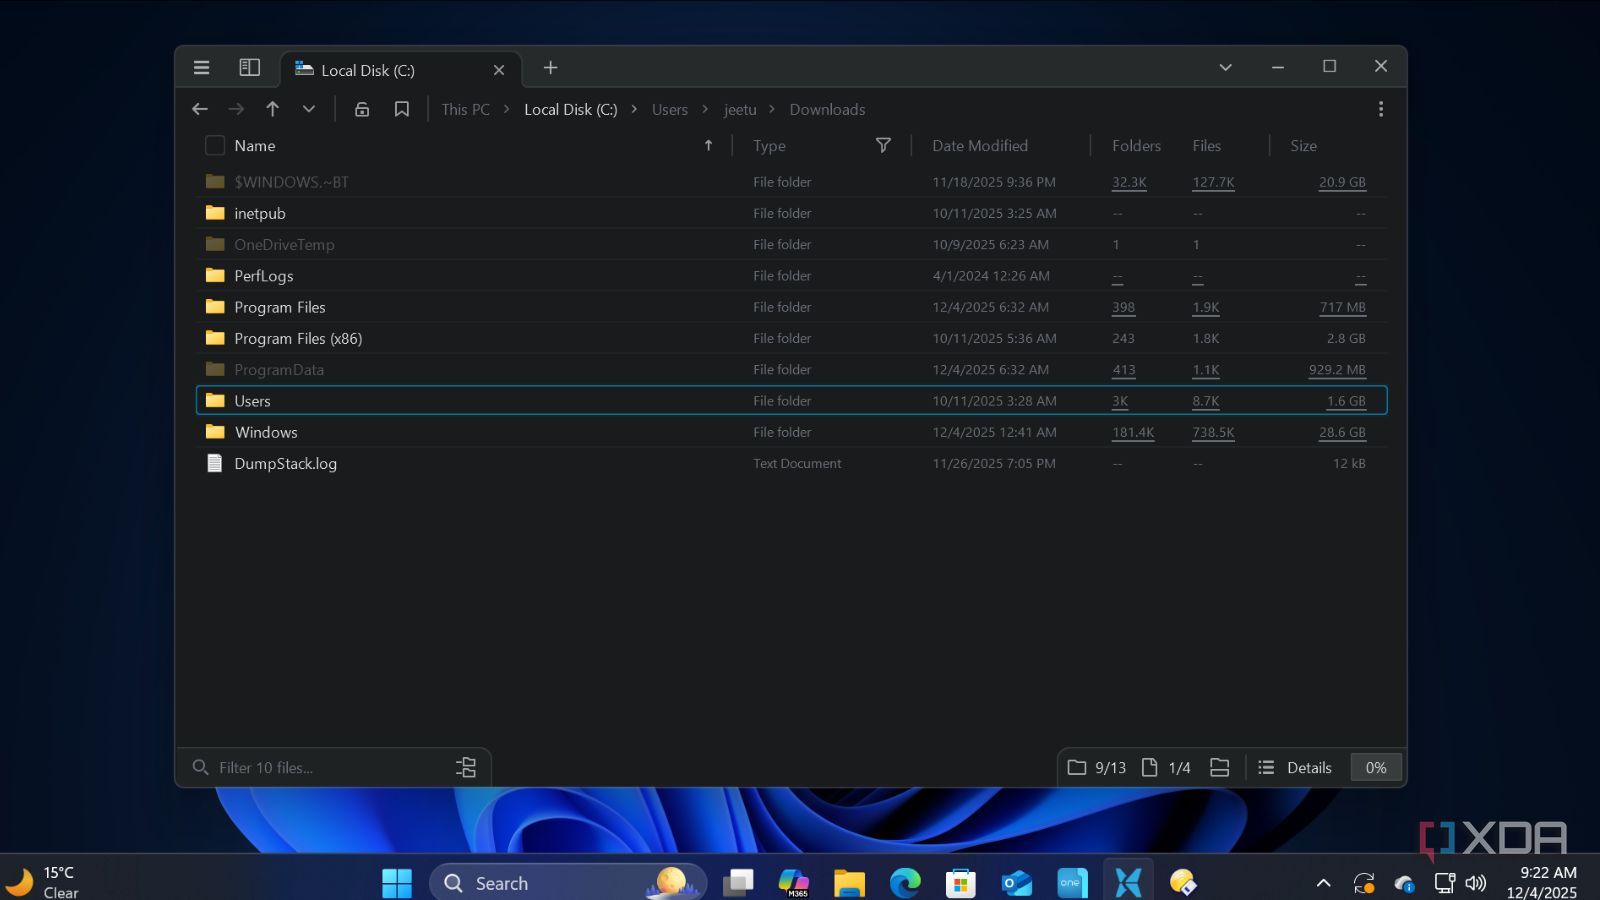This screenshot has width=1600, height=900.
Task: Select the PerfLogs folder
Action: click(x=791, y=276)
